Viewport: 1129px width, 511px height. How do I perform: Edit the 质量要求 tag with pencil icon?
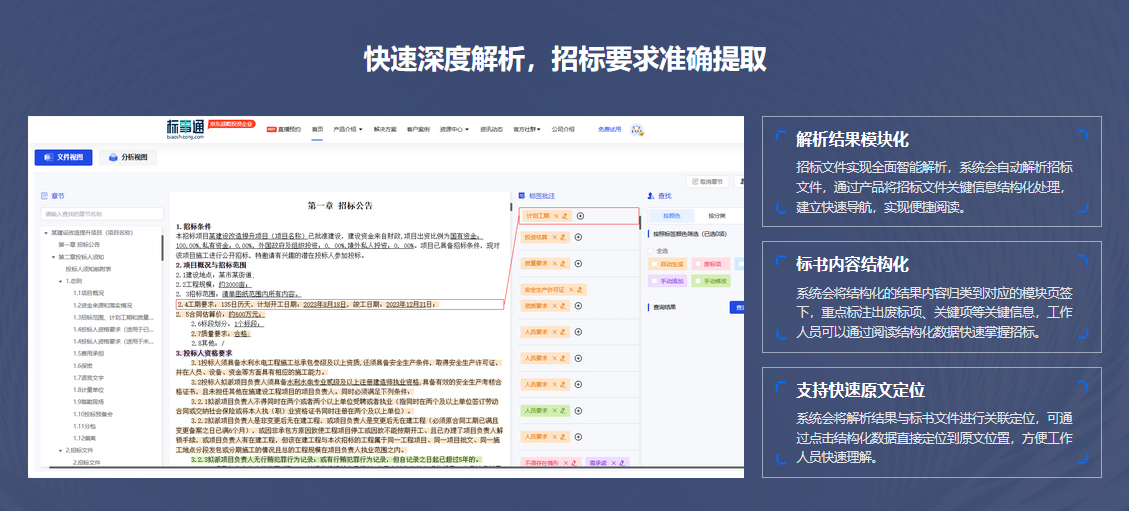point(562,263)
